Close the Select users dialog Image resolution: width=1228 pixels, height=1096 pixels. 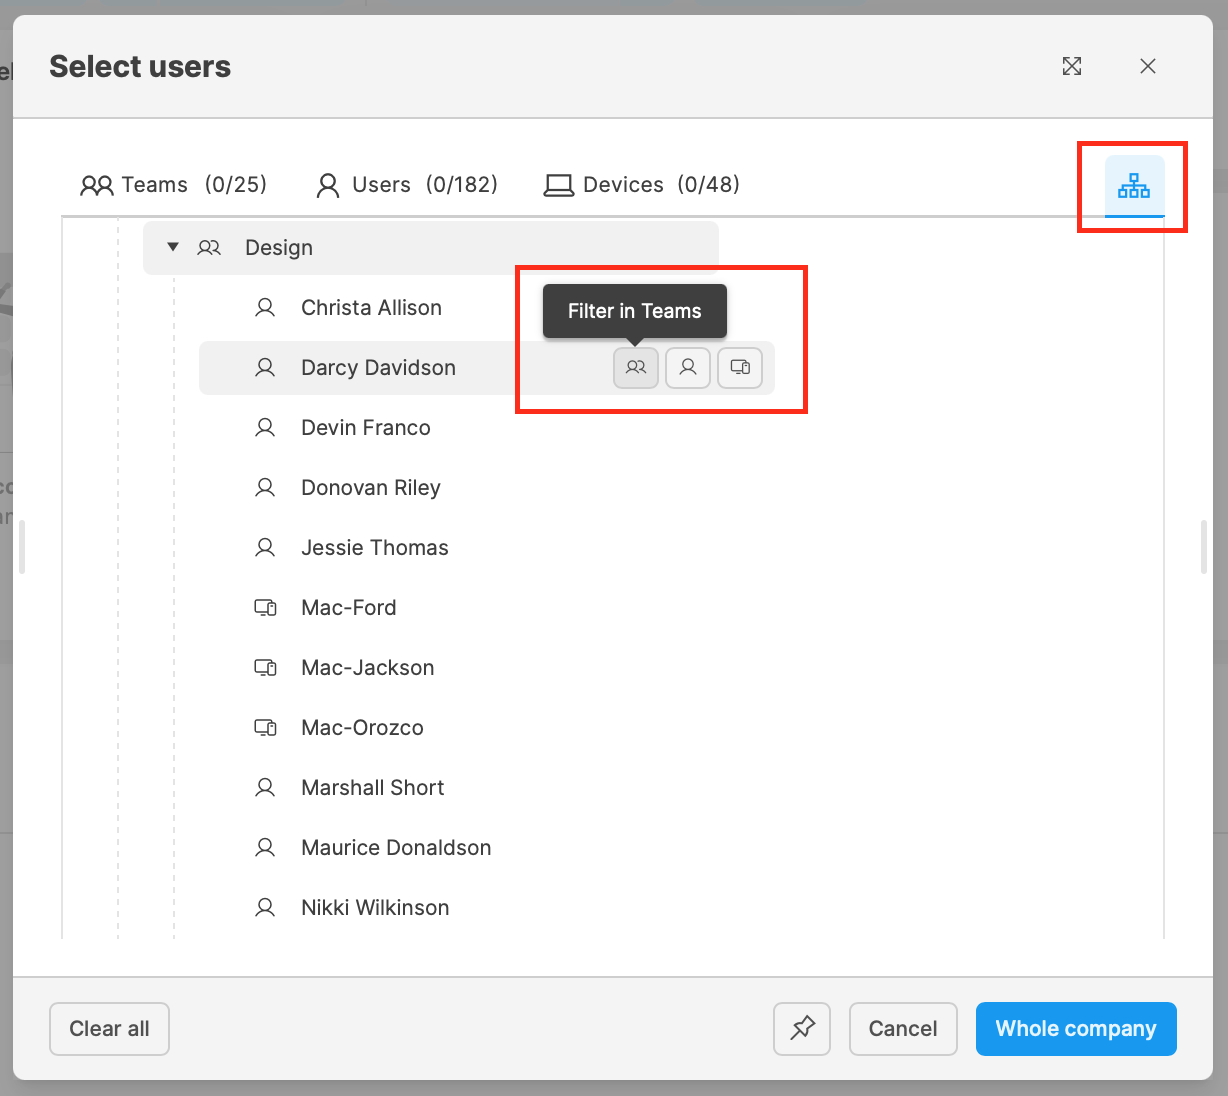1148,66
